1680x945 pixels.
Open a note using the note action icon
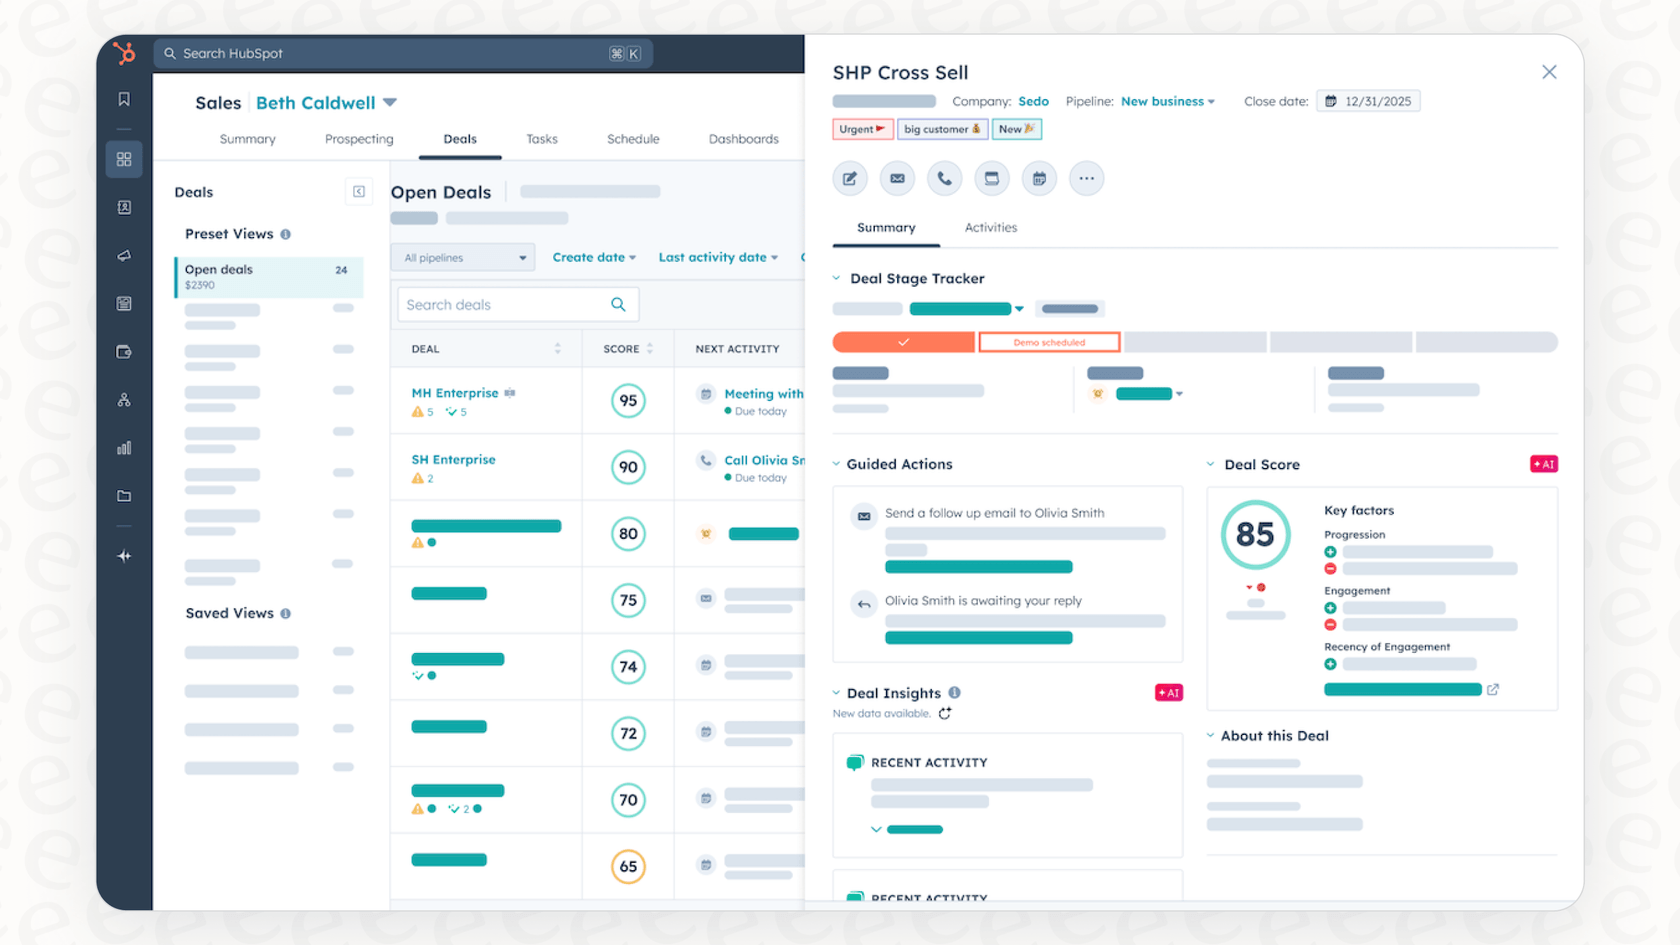(x=849, y=178)
